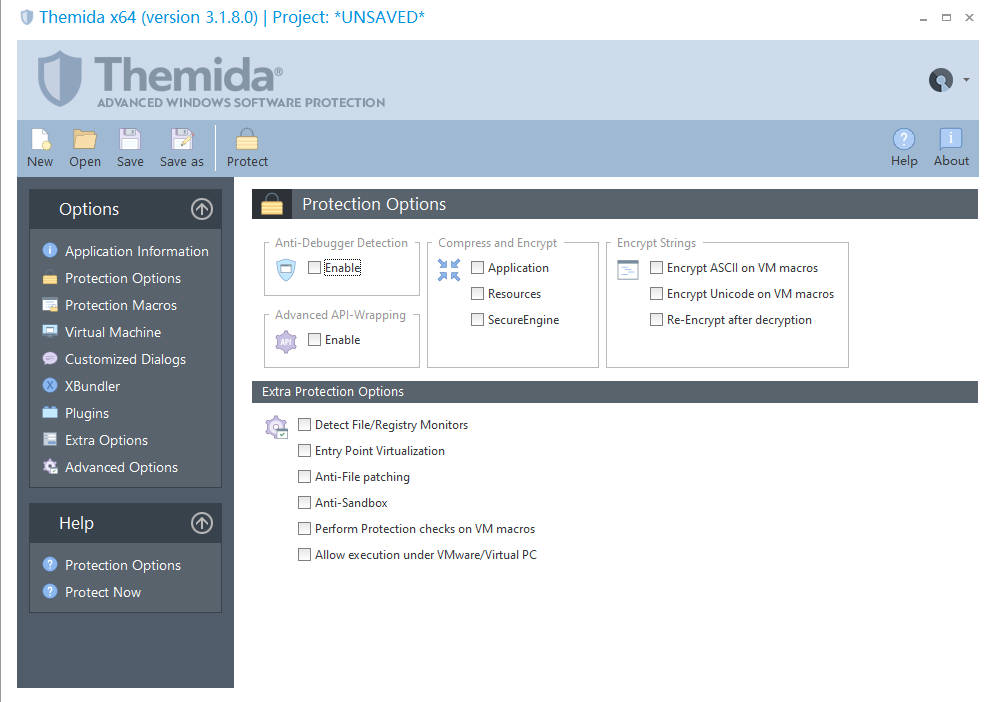This screenshot has width=993, height=702.
Task: Open the Protect Now help link
Action: click(x=103, y=592)
